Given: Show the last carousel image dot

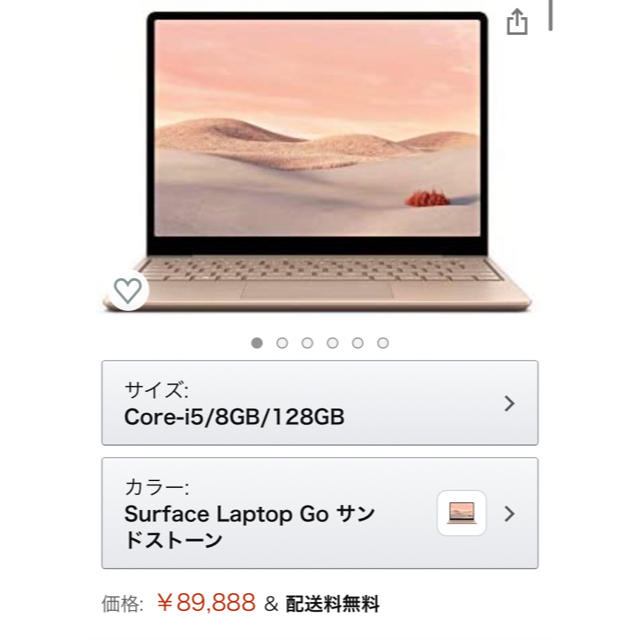Looking at the screenshot, I should 383,343.
